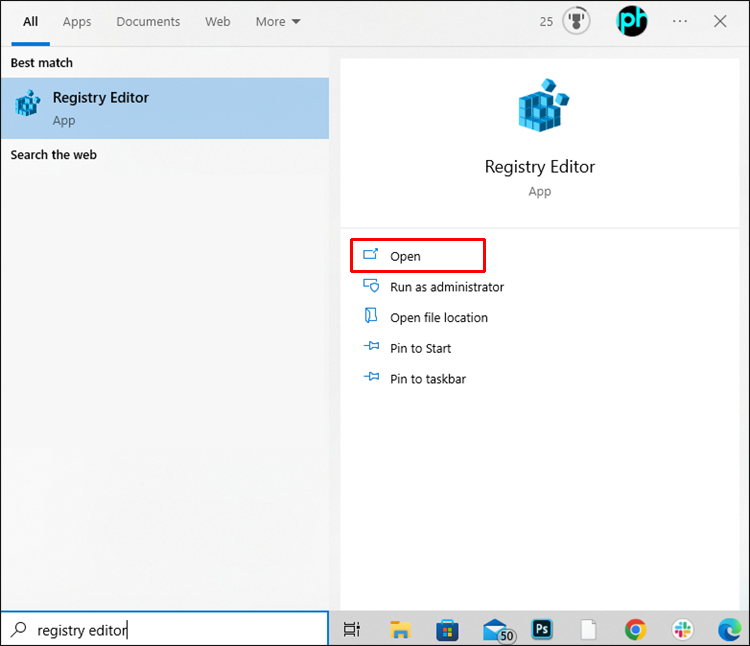Launch File Explorer from taskbar

click(400, 630)
